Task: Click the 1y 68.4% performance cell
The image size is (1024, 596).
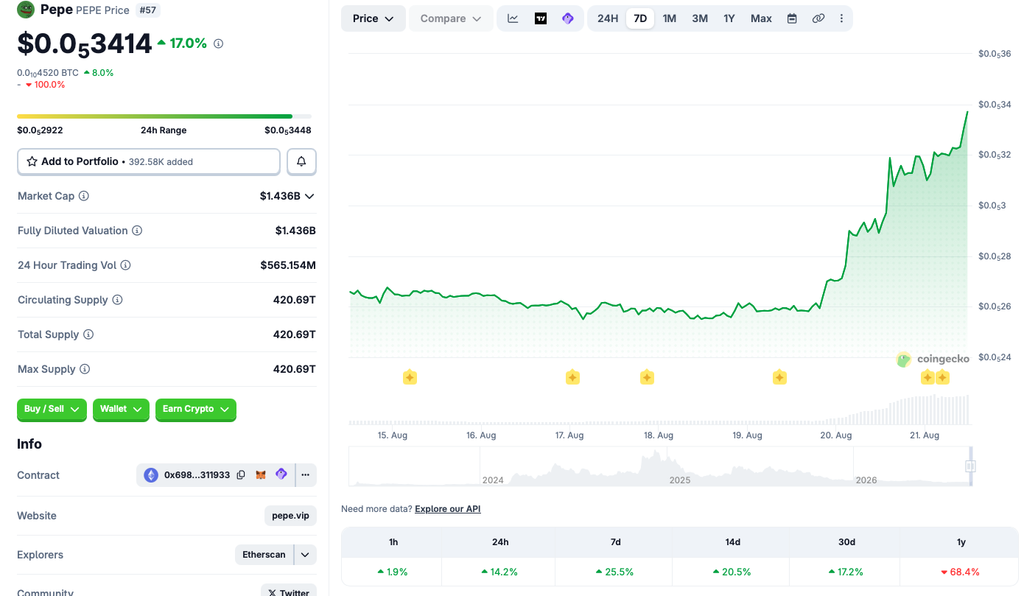Action: pos(960,572)
